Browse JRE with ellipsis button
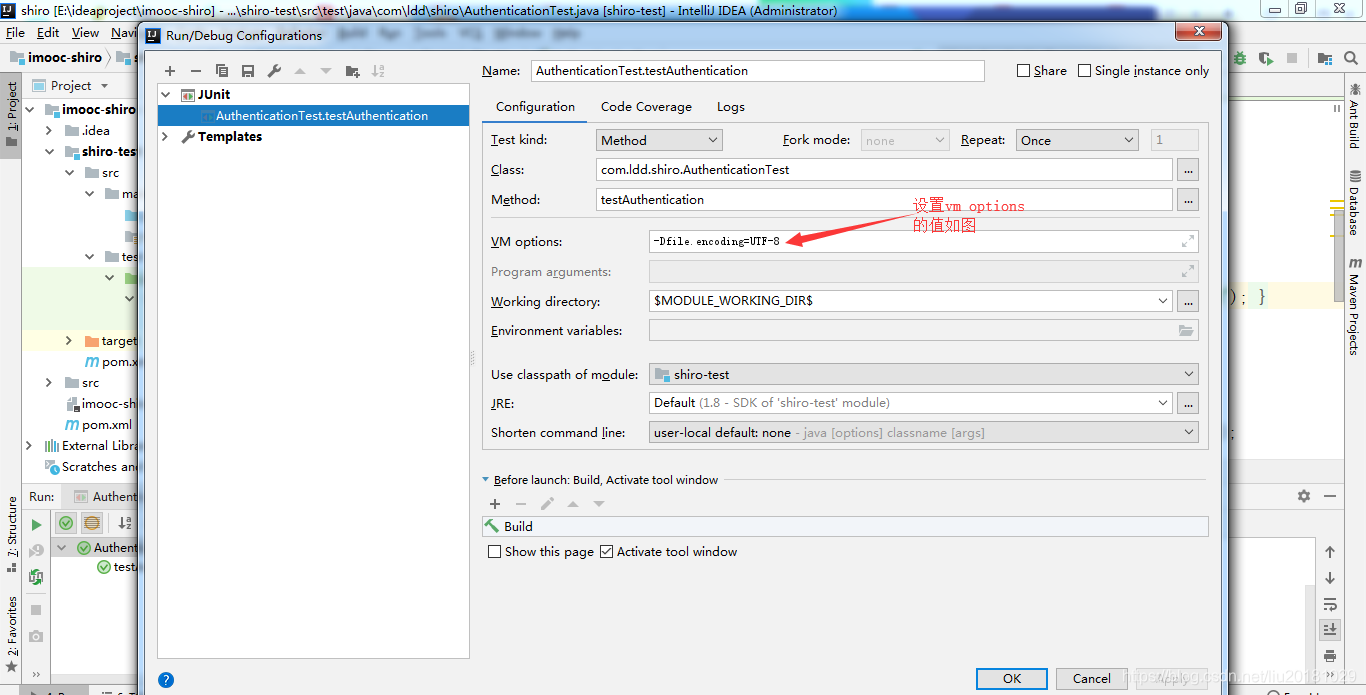This screenshot has height=695, width=1366. point(1187,403)
